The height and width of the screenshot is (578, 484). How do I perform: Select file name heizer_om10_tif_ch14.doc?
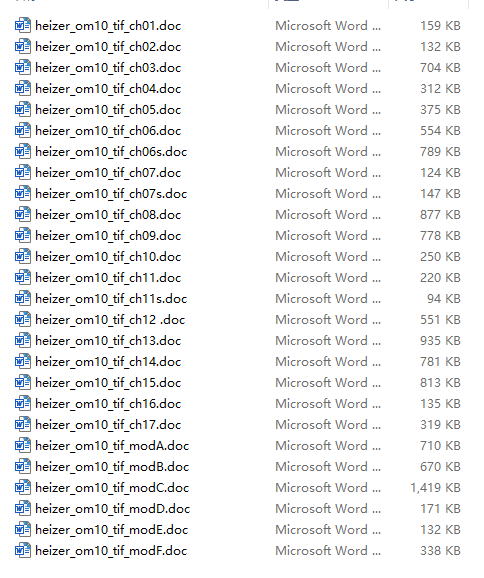pyautogui.click(x=108, y=362)
